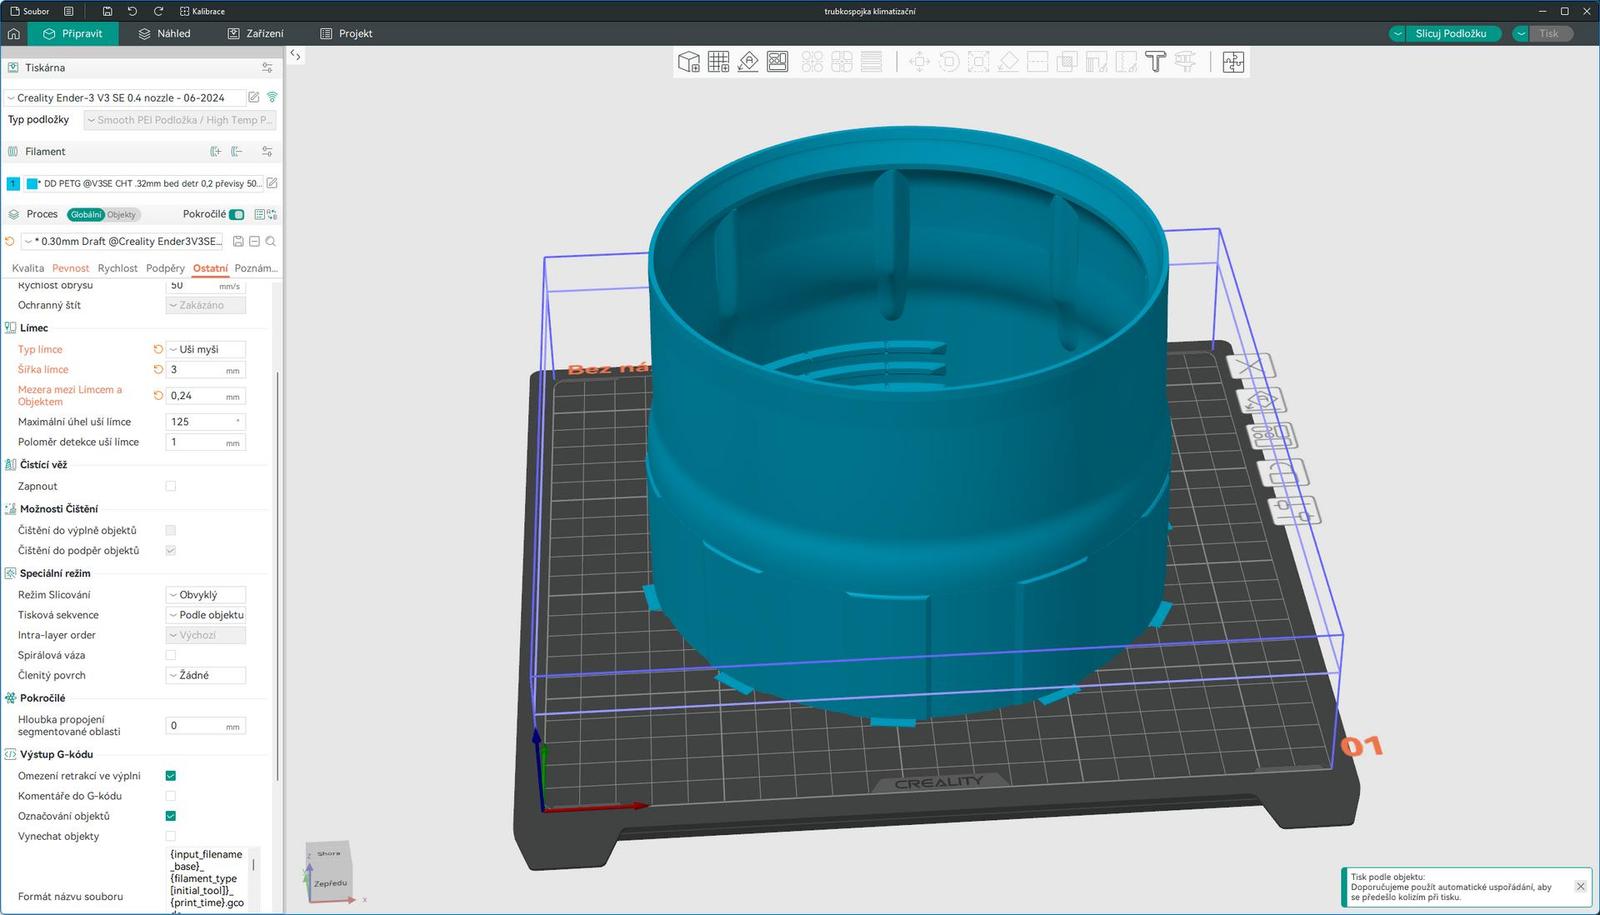Select the move tool icon

tap(919, 62)
